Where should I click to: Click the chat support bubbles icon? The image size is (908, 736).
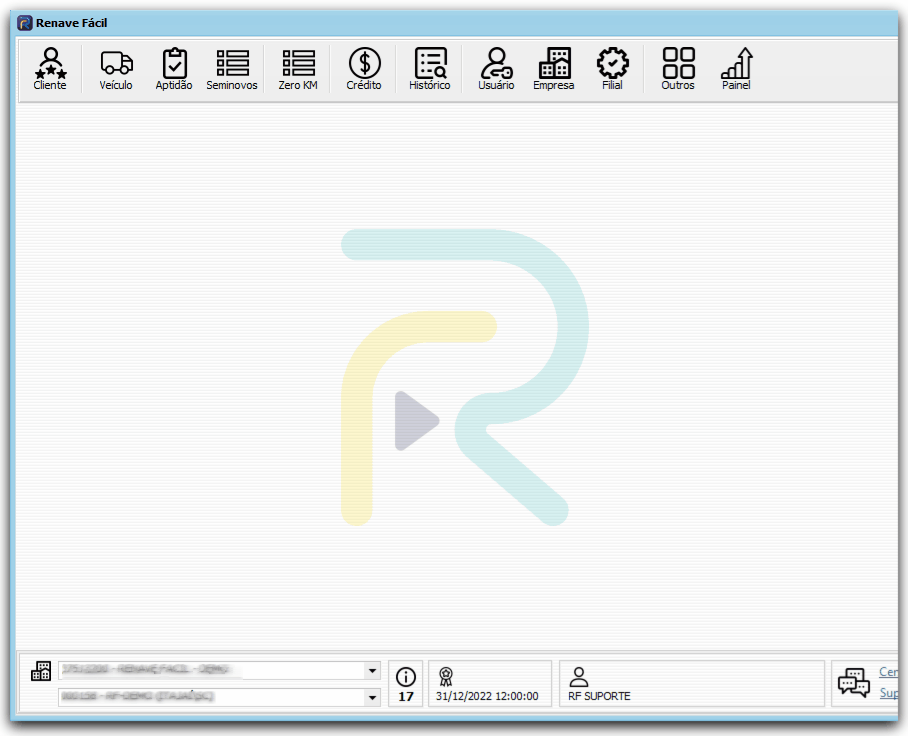pos(854,683)
